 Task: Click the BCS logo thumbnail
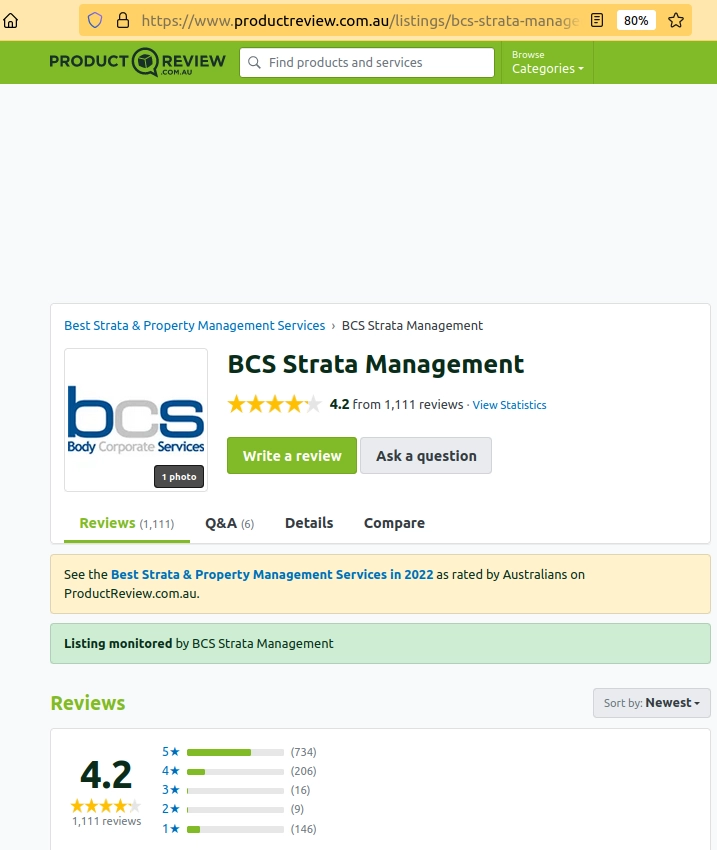pyautogui.click(x=136, y=420)
